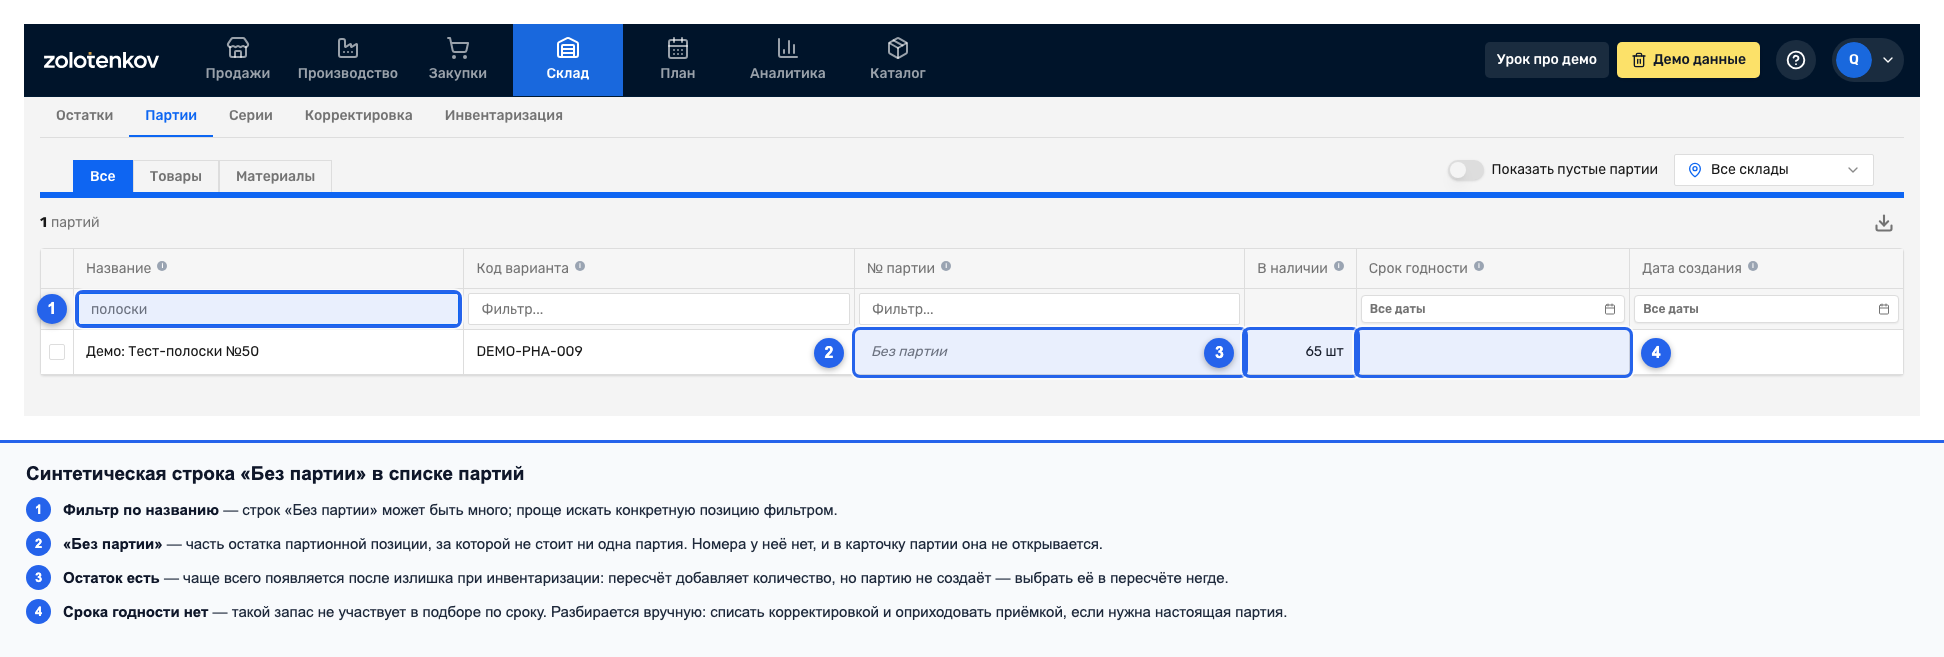The width and height of the screenshot is (1944, 657).
Task: Focus the Название filter field with полоски
Action: tap(268, 309)
